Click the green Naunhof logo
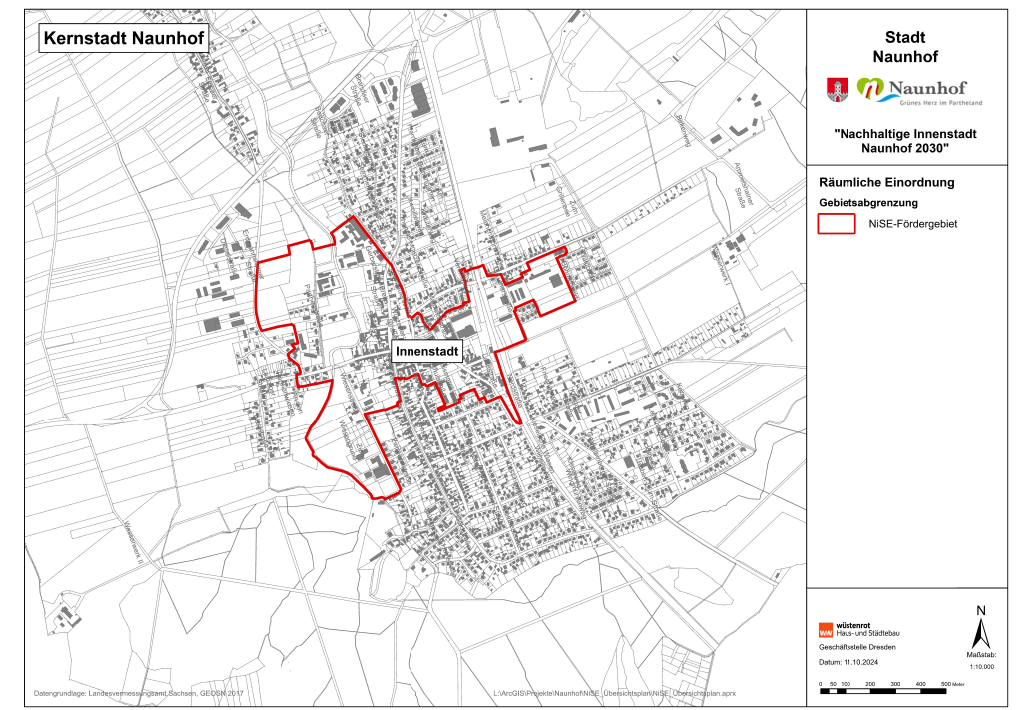Screen dimensions: 1026x710 coord(919,91)
